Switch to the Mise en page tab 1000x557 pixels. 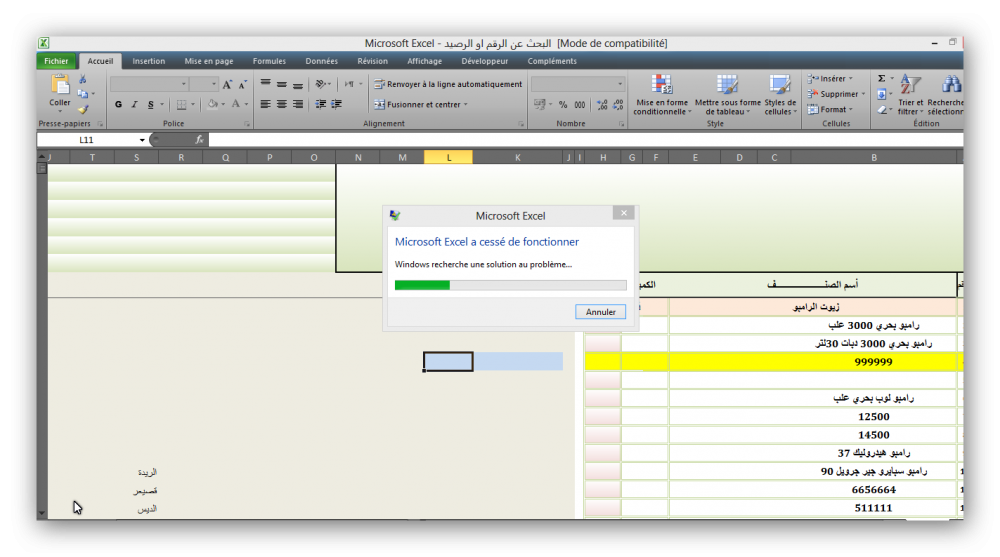(x=209, y=61)
